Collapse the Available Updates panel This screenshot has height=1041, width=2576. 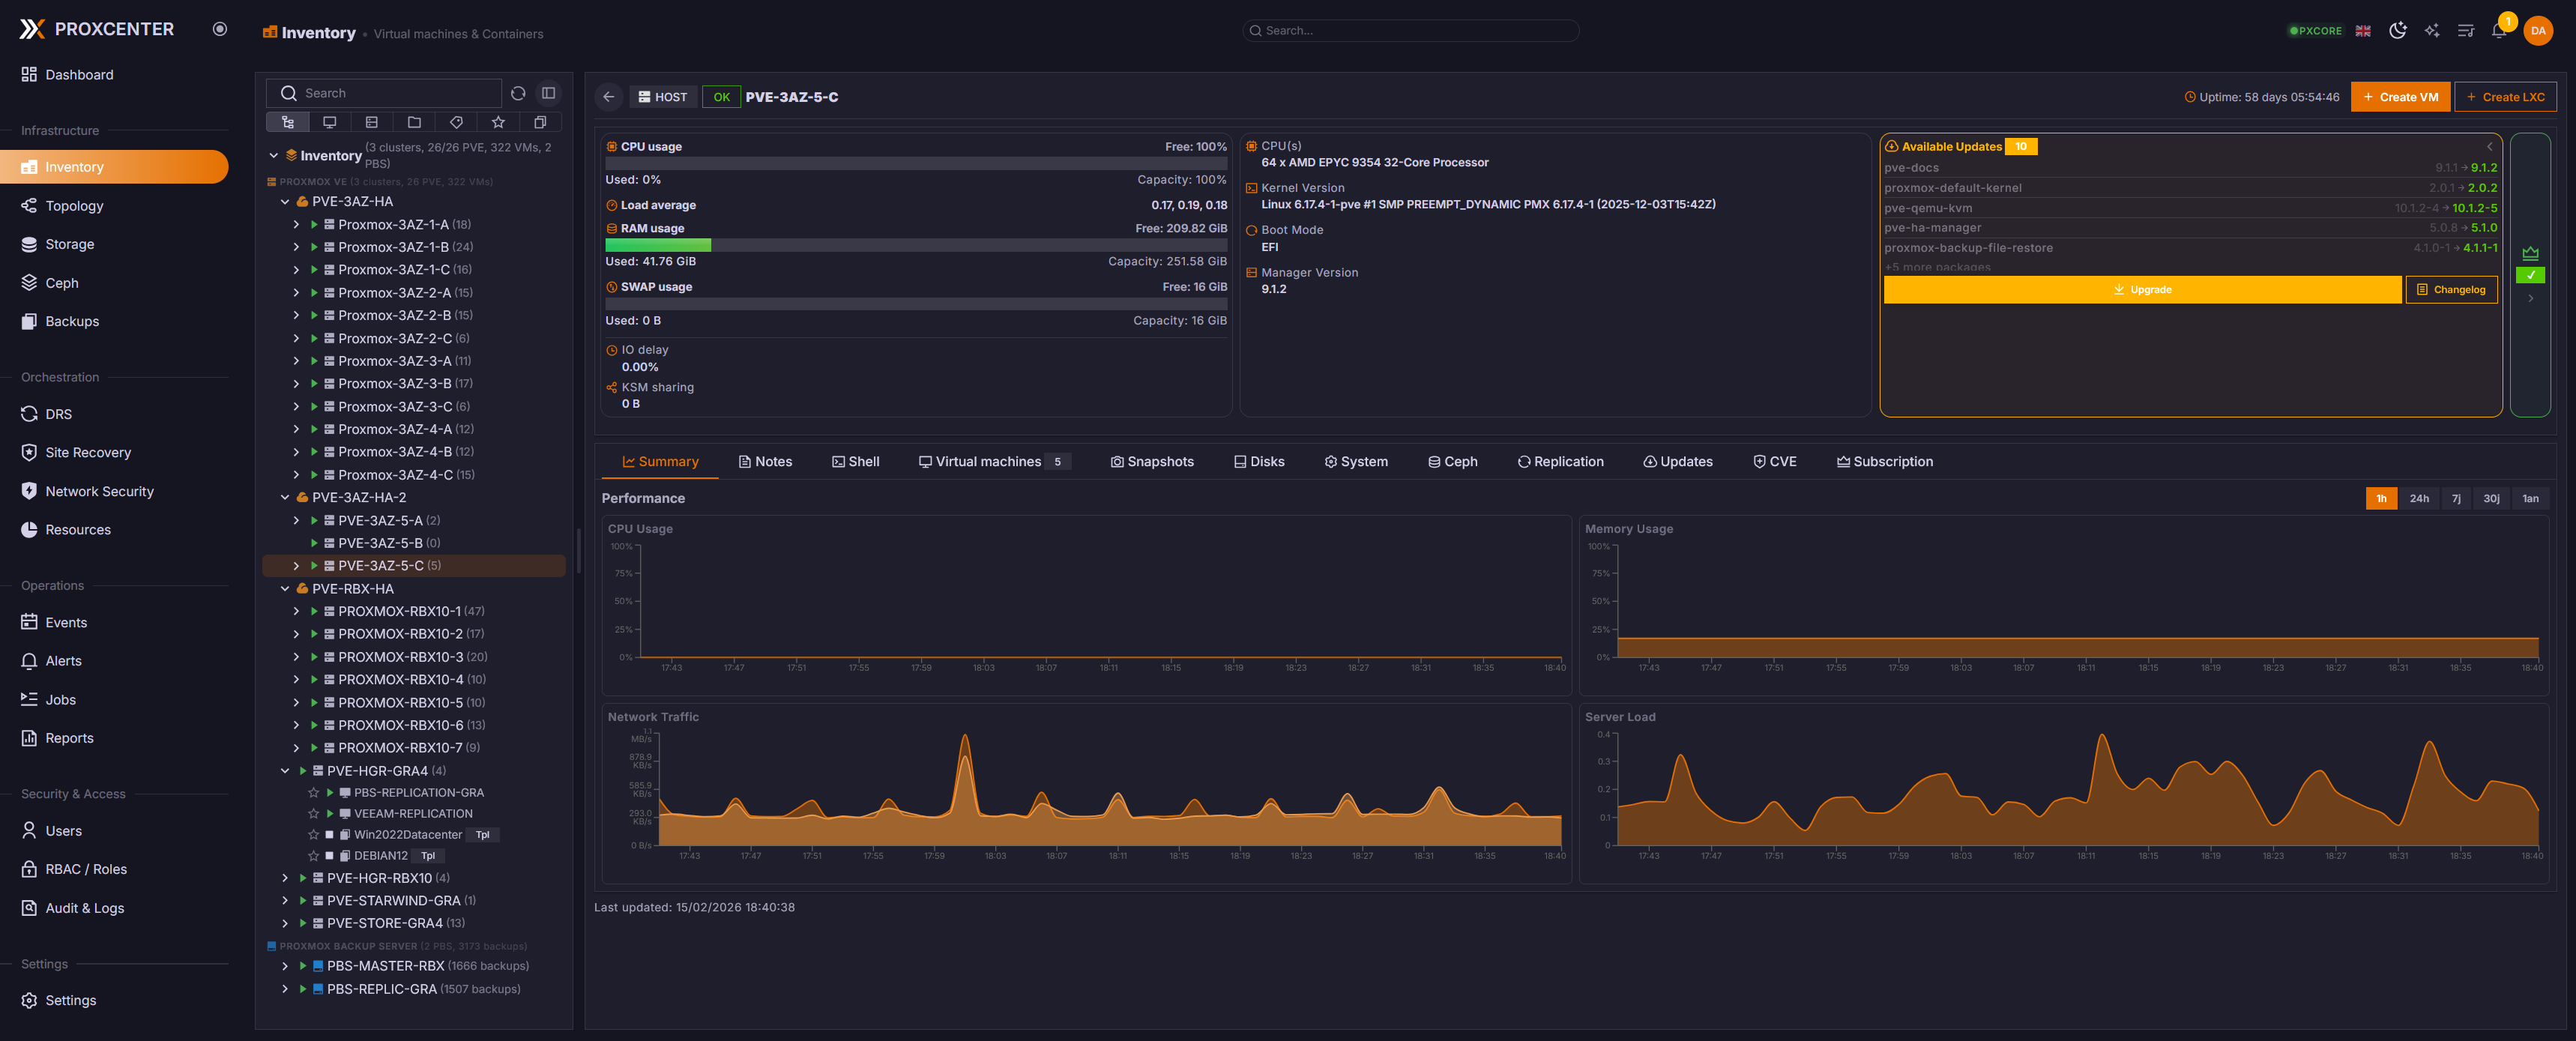2489,146
